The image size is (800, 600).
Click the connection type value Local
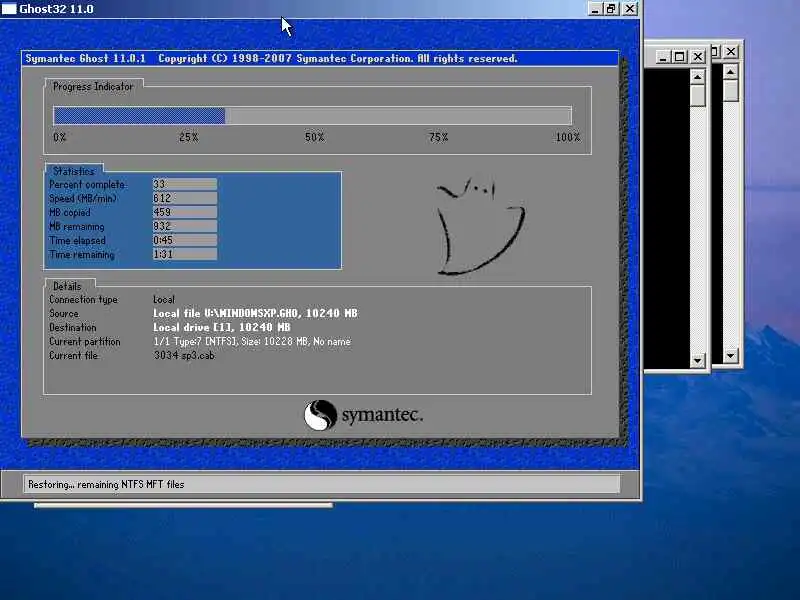click(x=164, y=299)
